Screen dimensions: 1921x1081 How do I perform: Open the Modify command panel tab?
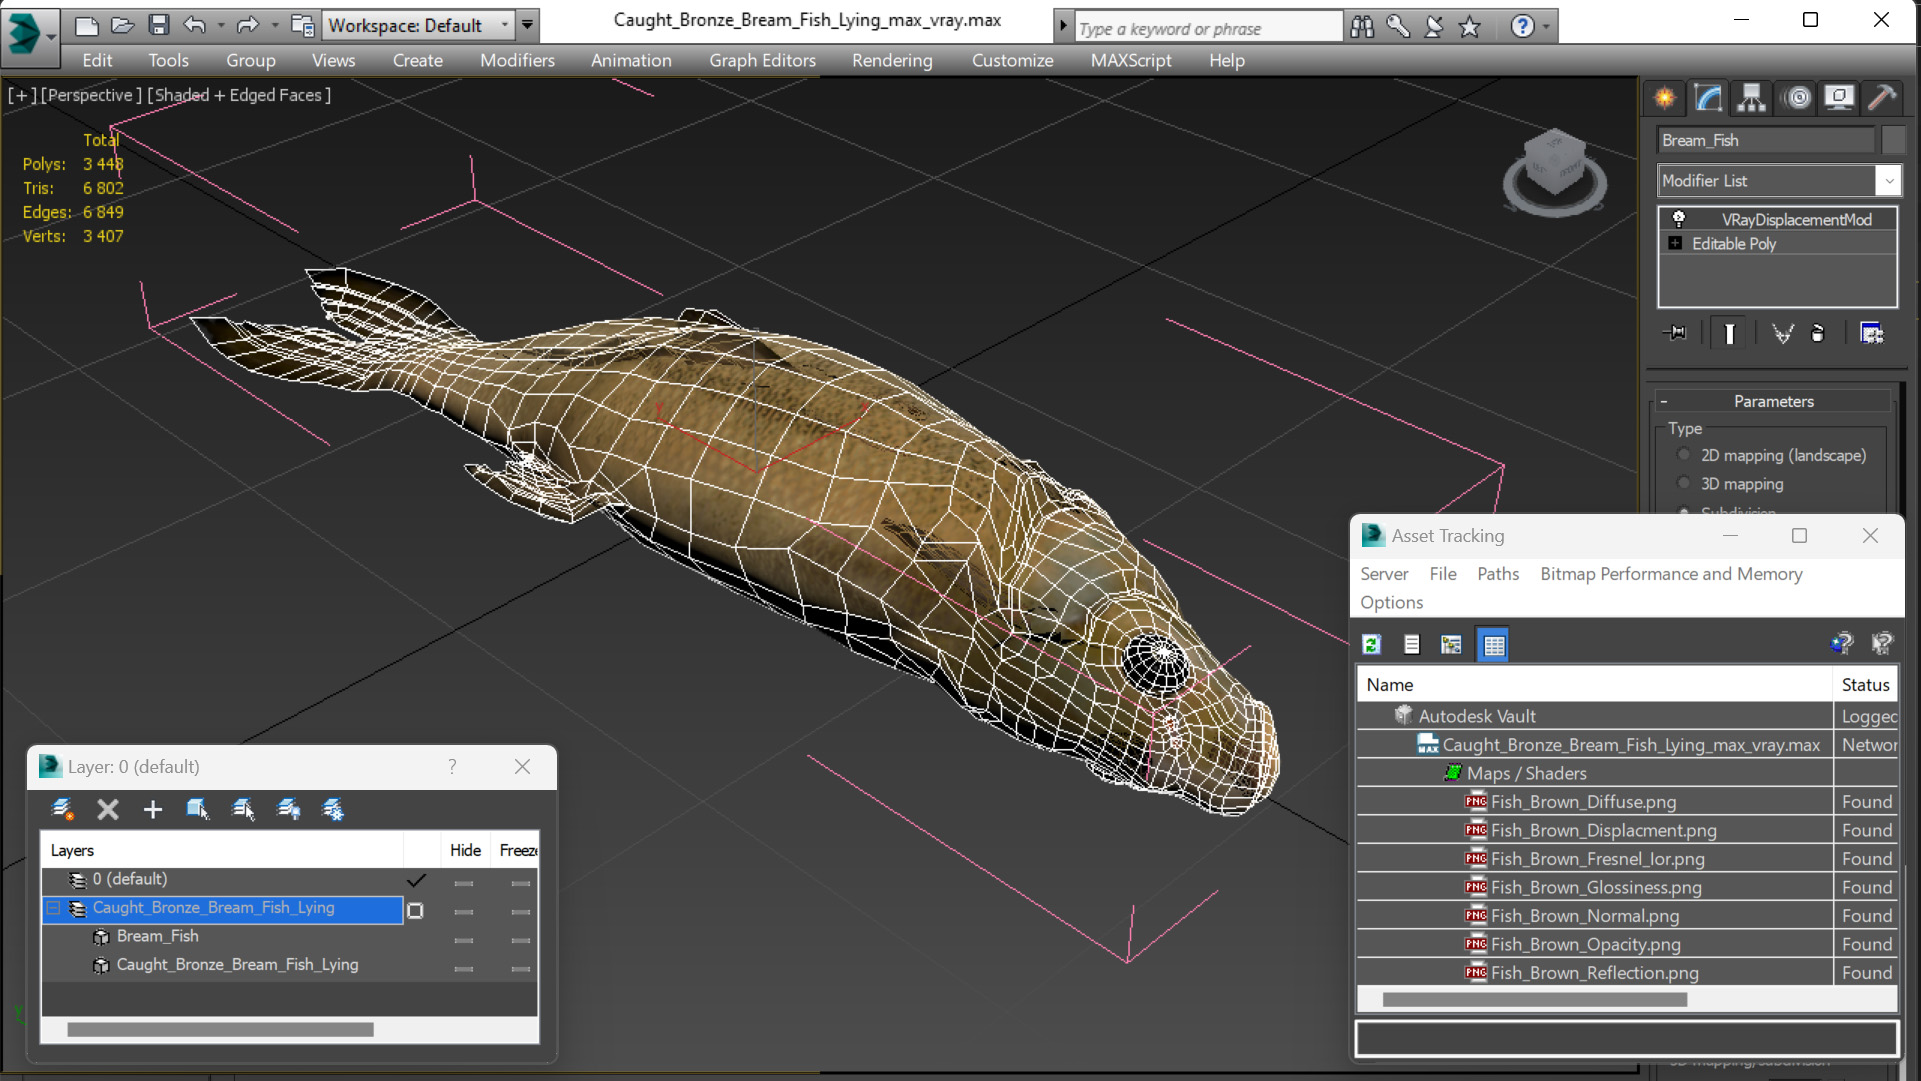[1708, 98]
